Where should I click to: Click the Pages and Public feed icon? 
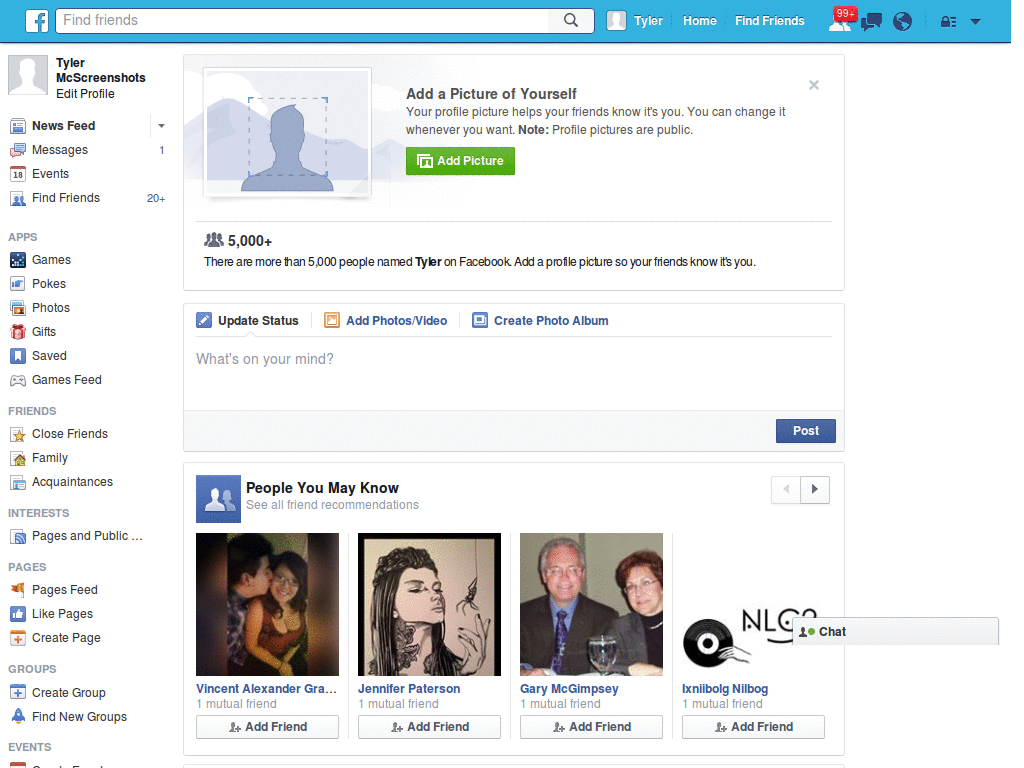(18, 537)
